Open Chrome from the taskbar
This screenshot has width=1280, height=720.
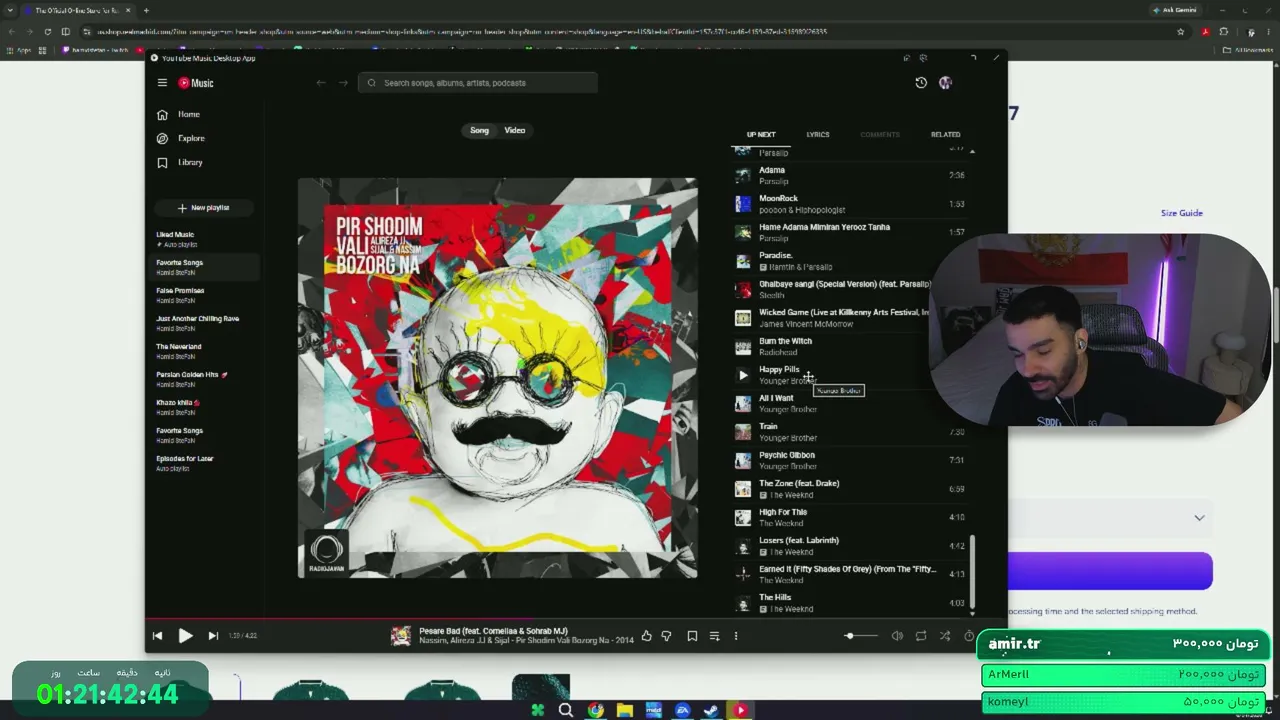tap(596, 710)
